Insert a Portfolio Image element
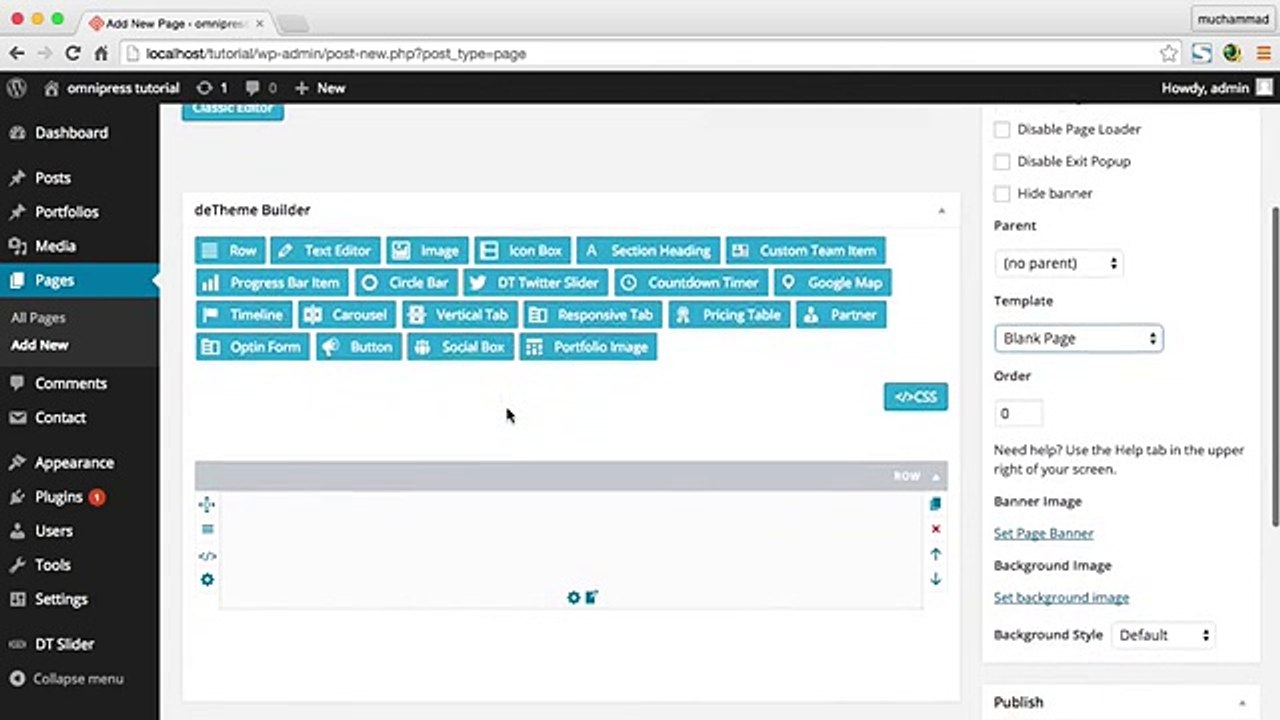Image resolution: width=1280 pixels, height=720 pixels. [x=589, y=347]
